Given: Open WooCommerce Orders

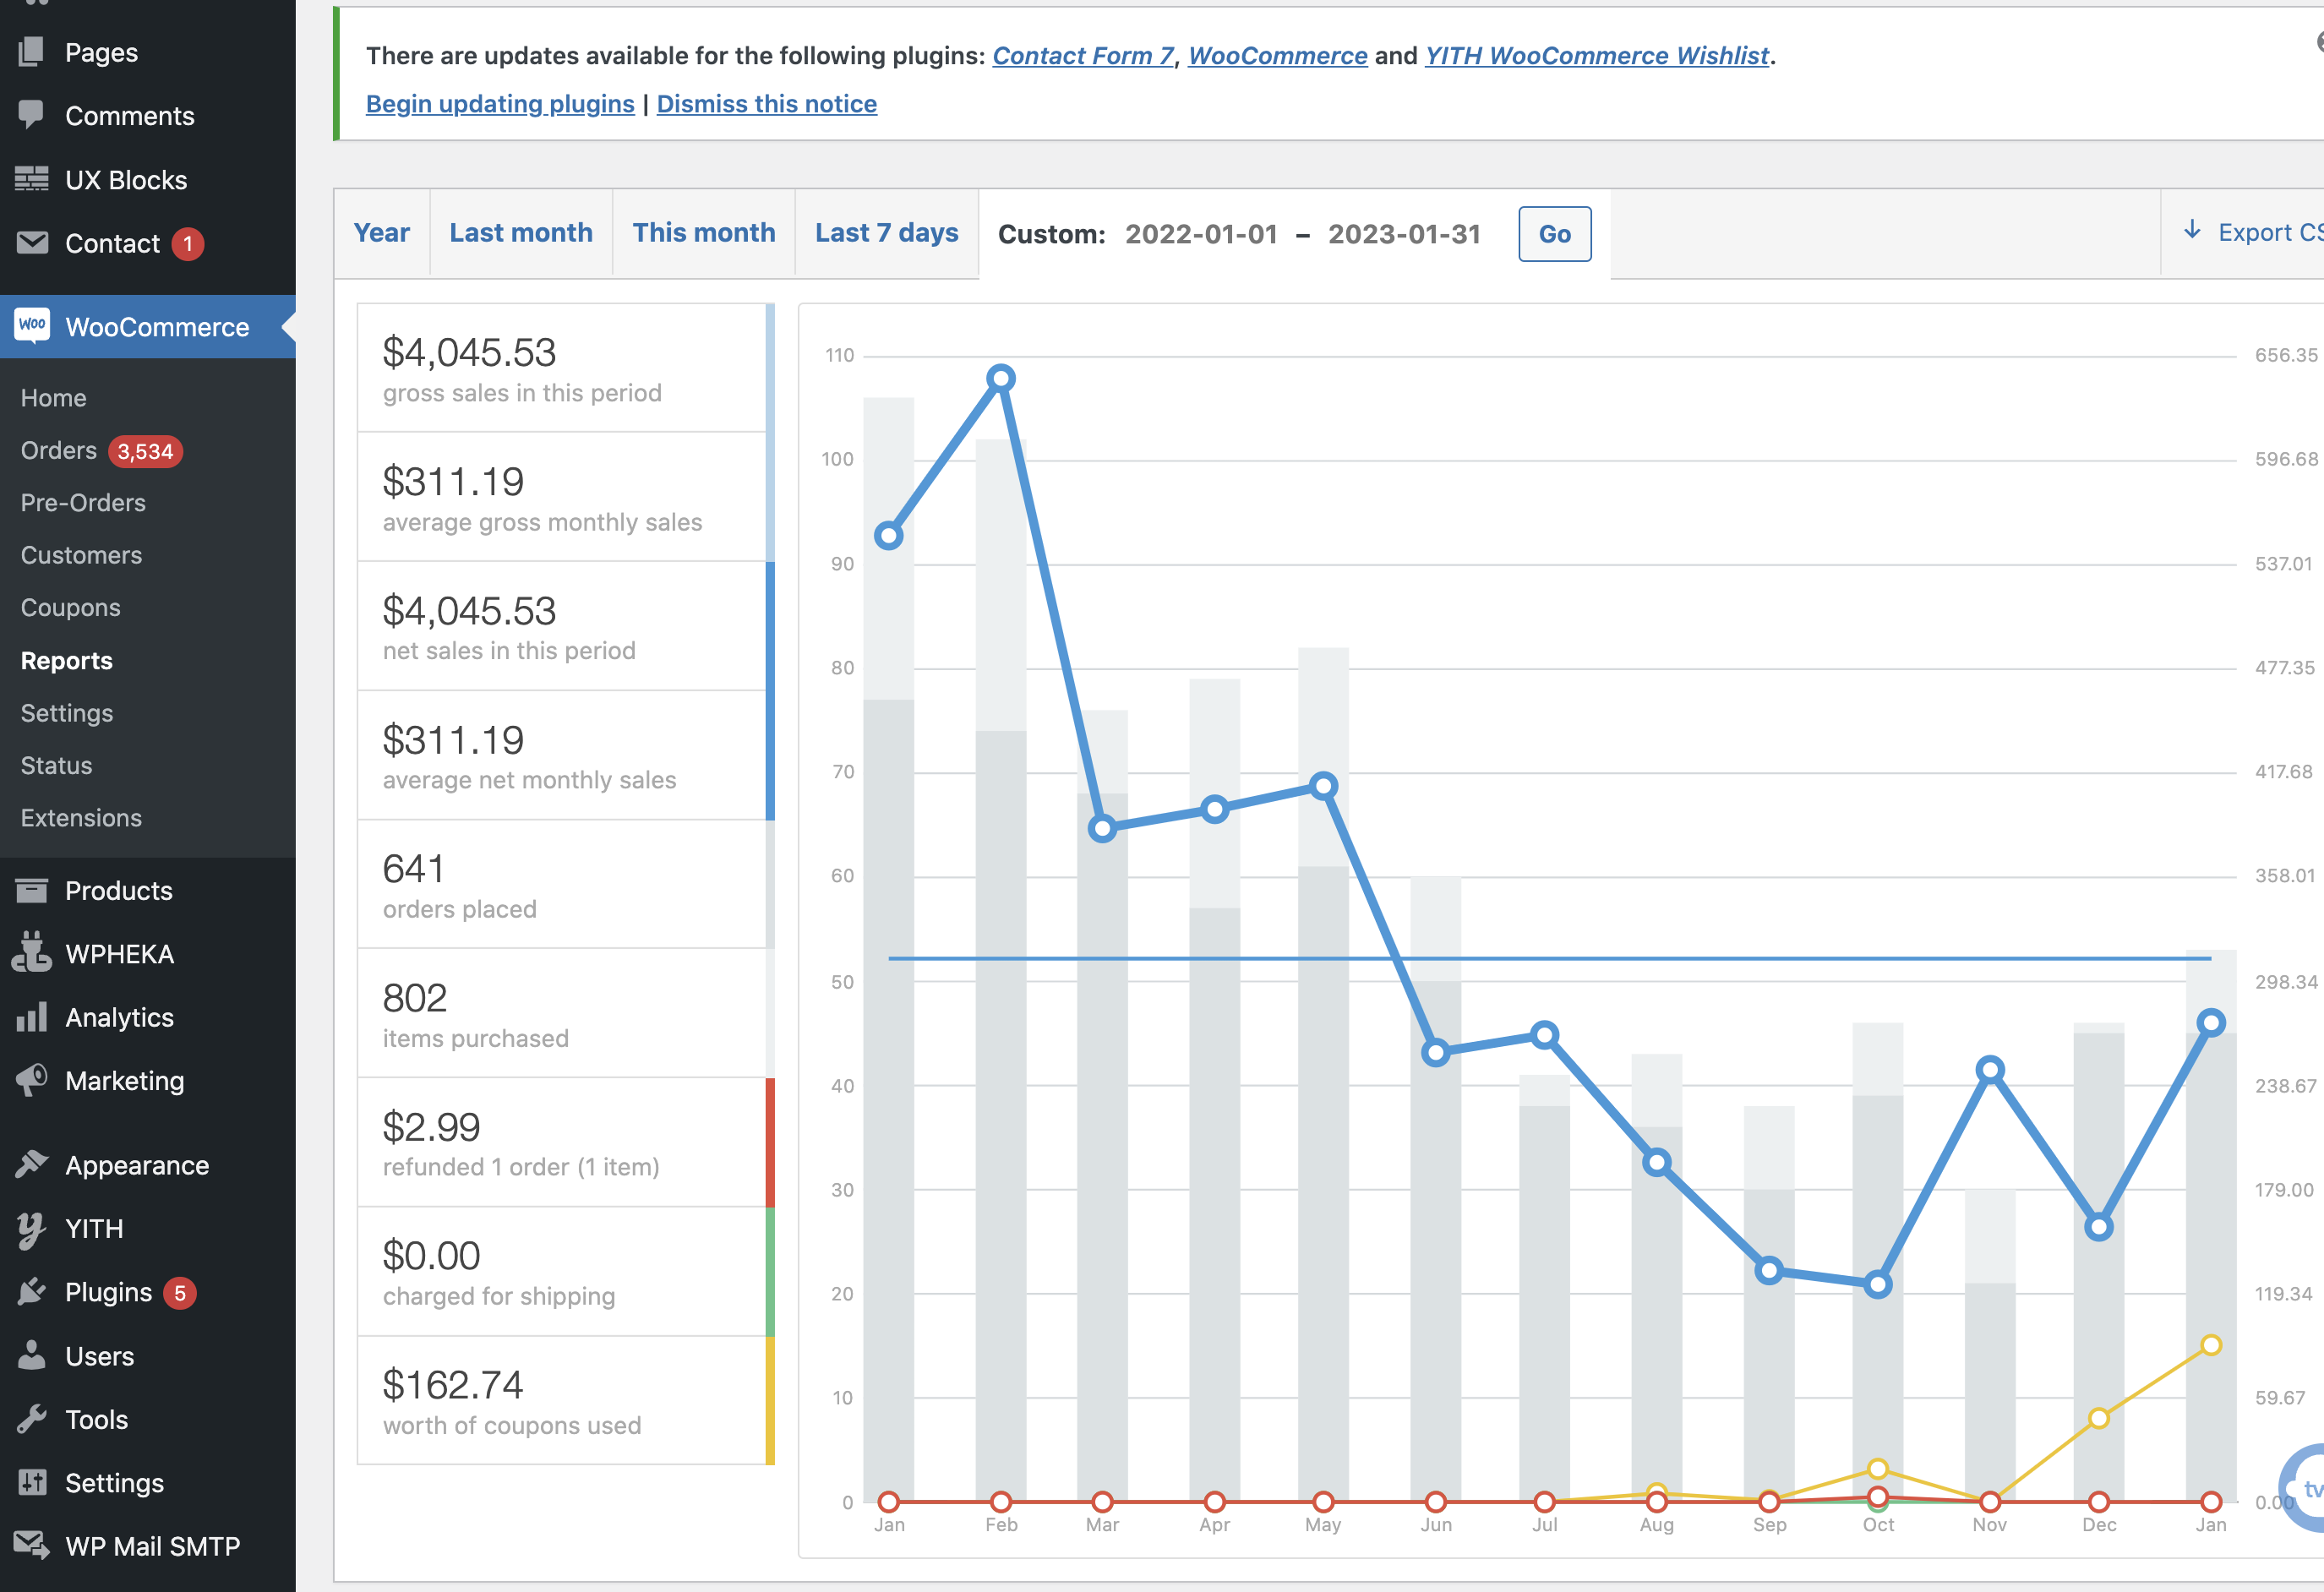Looking at the screenshot, I should (x=59, y=450).
